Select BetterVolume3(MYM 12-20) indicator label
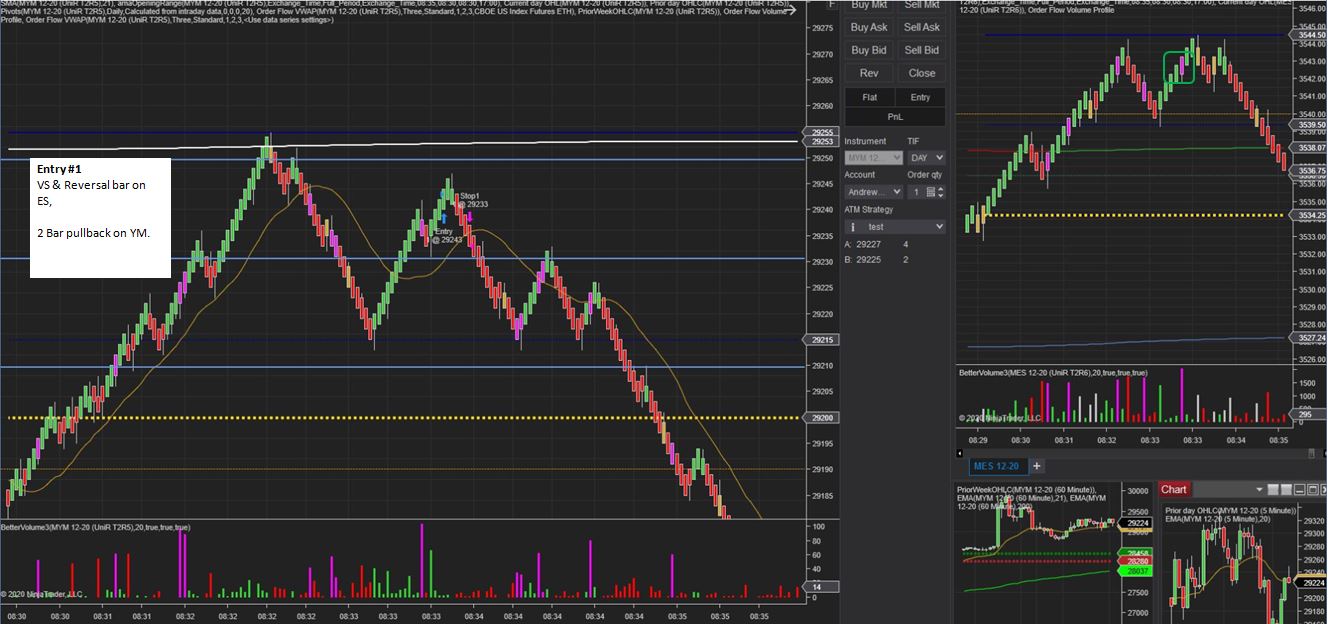Image resolution: width=1330 pixels, height=624 pixels. 96,526
